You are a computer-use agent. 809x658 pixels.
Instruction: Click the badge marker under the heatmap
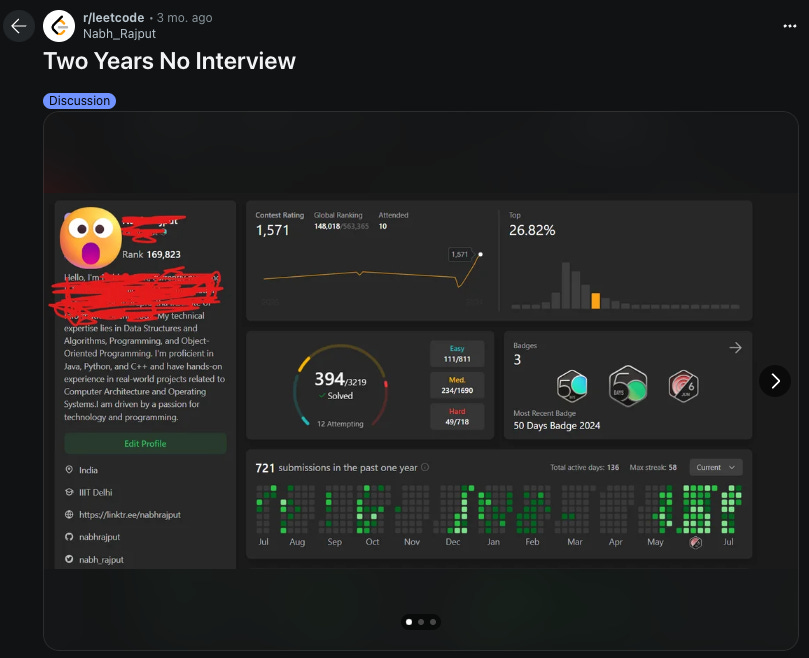click(x=695, y=542)
